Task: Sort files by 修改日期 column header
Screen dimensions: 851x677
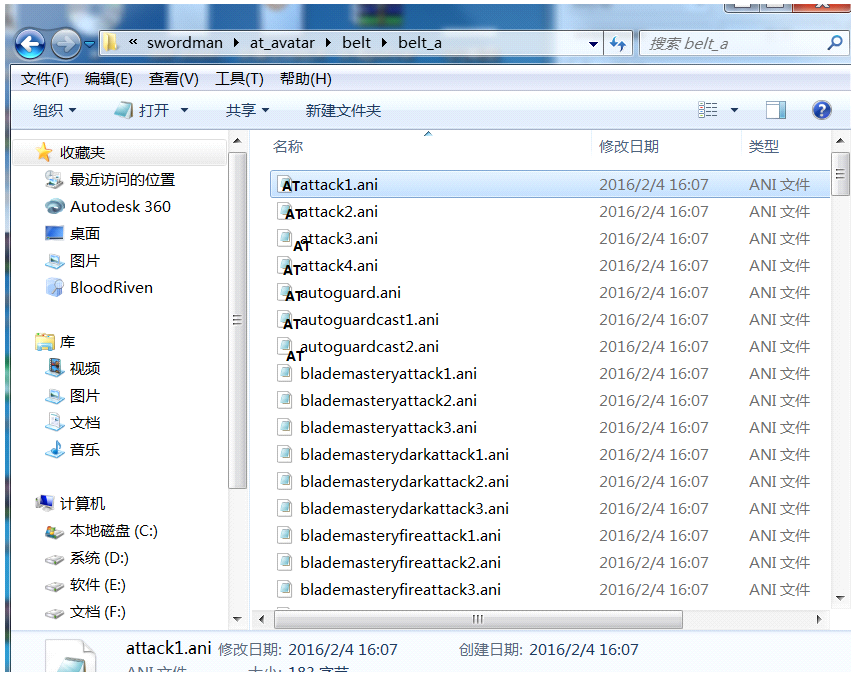Action: (629, 146)
